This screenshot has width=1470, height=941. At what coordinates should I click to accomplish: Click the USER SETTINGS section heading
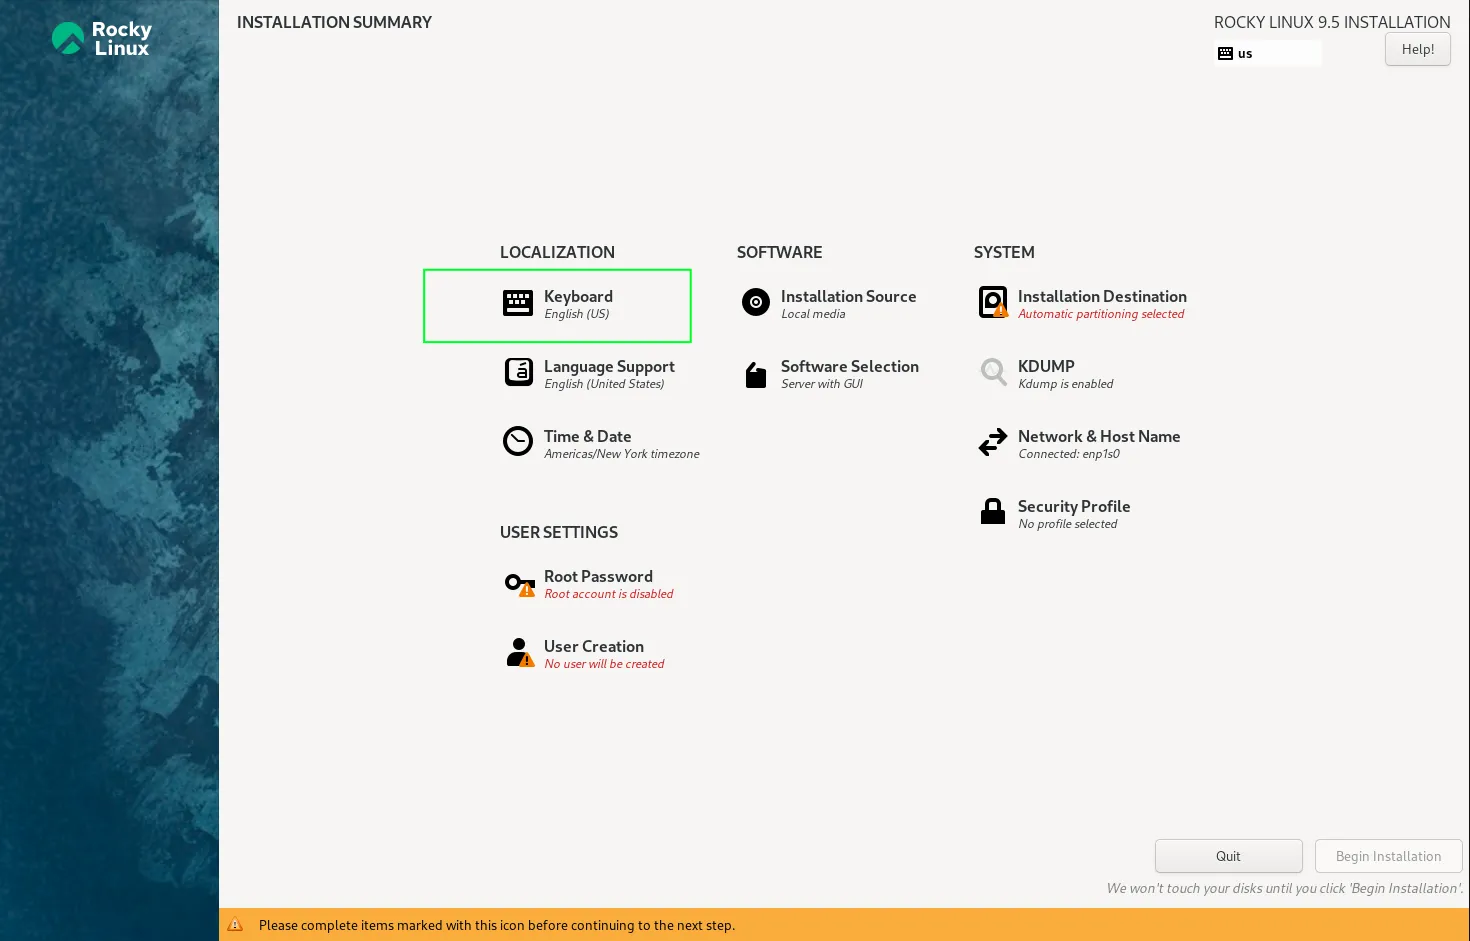pos(559,532)
